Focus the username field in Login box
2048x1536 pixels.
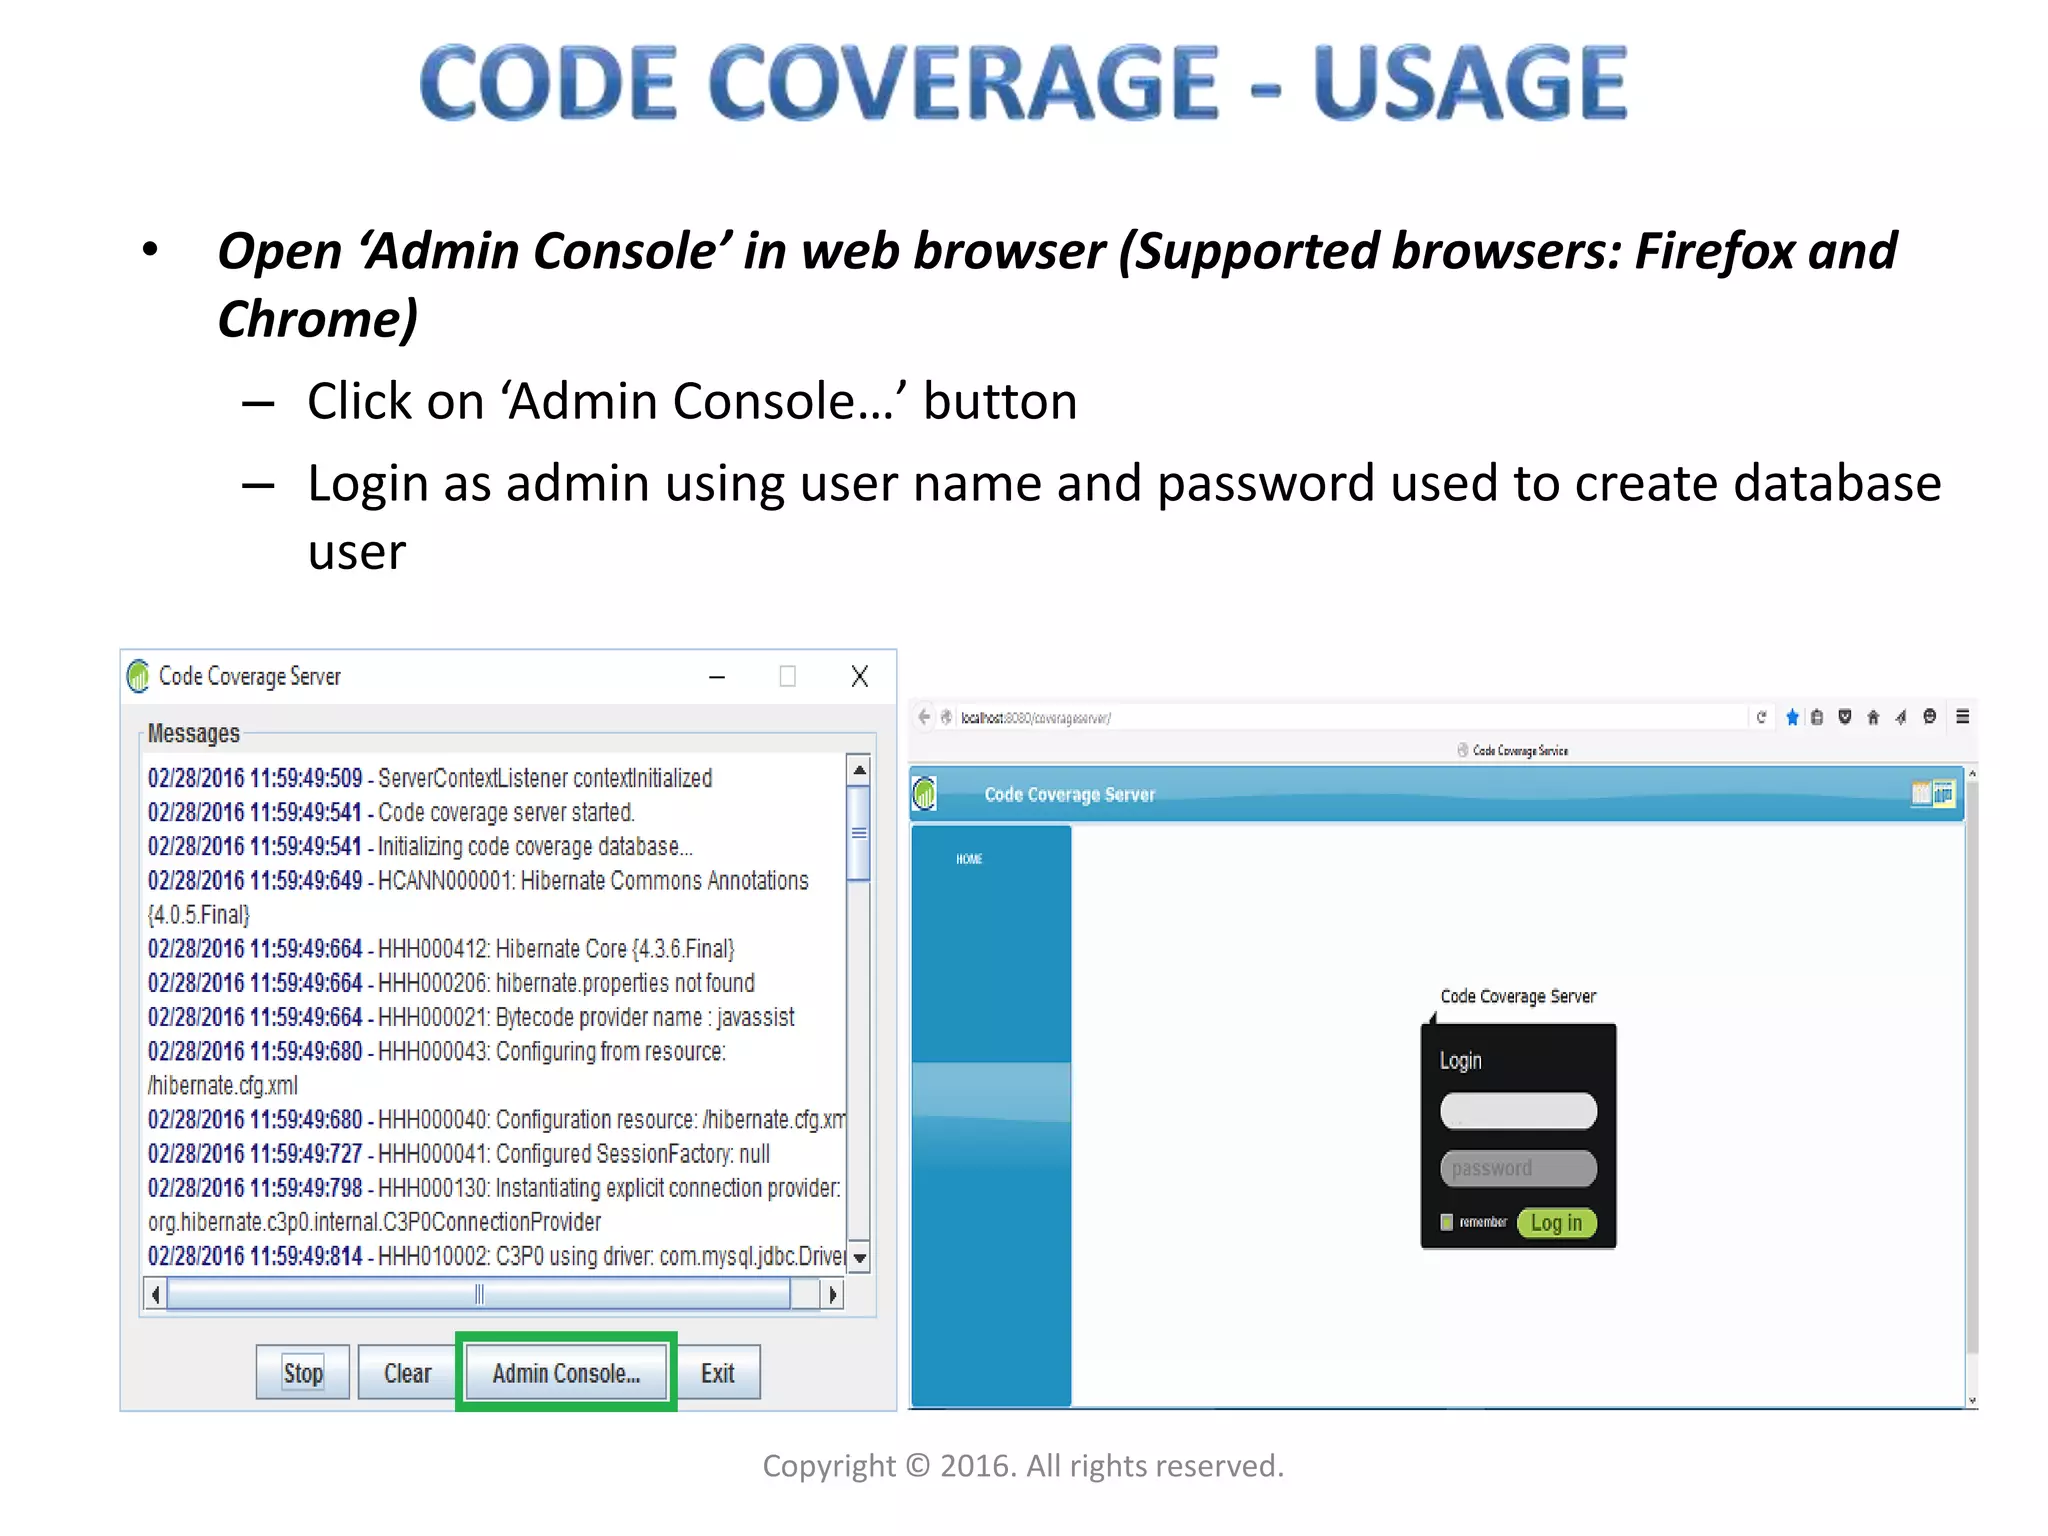point(1518,1111)
